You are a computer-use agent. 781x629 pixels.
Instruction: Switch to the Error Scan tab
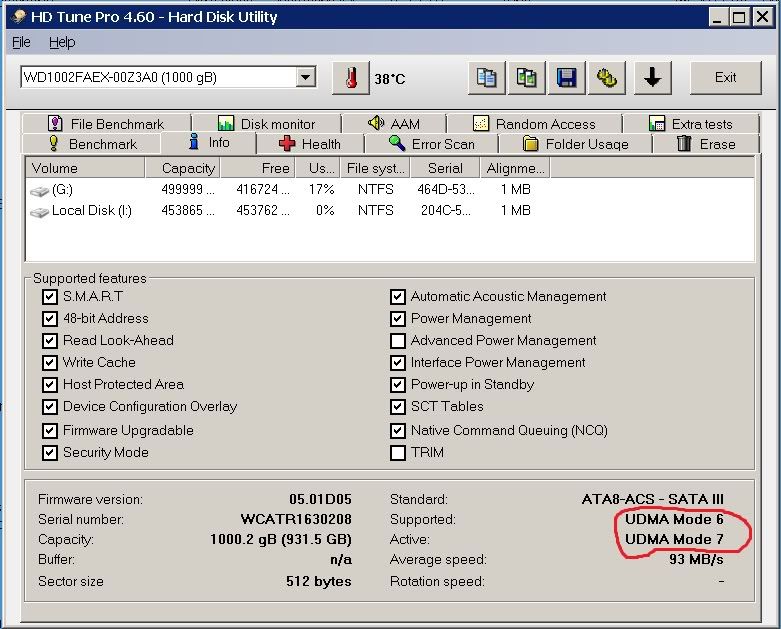pyautogui.click(x=432, y=144)
